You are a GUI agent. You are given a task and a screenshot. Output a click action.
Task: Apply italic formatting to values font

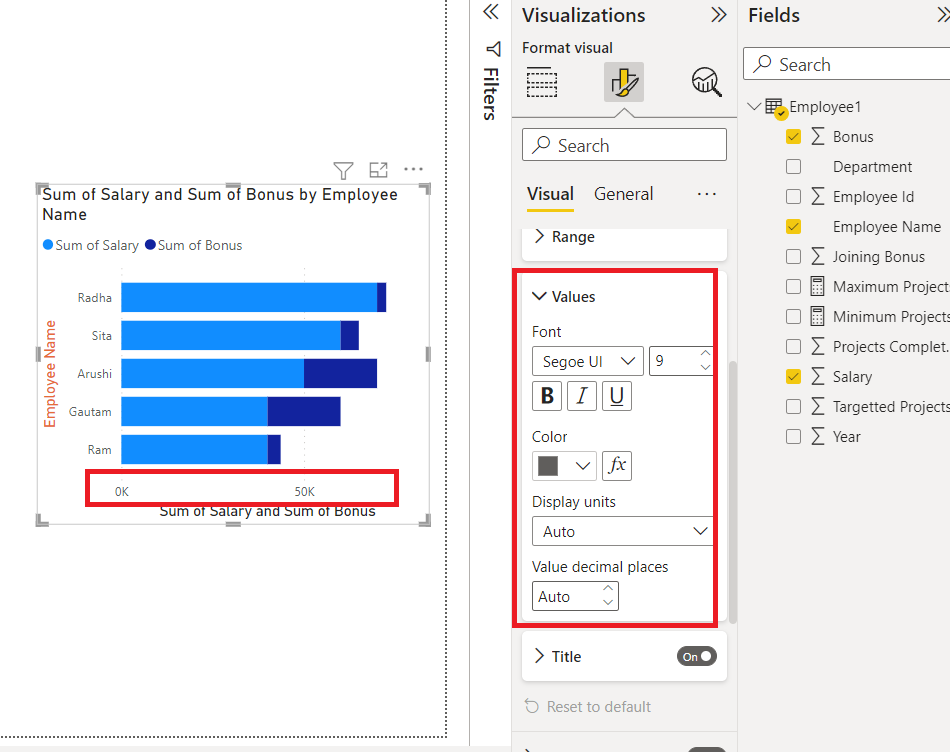click(582, 395)
